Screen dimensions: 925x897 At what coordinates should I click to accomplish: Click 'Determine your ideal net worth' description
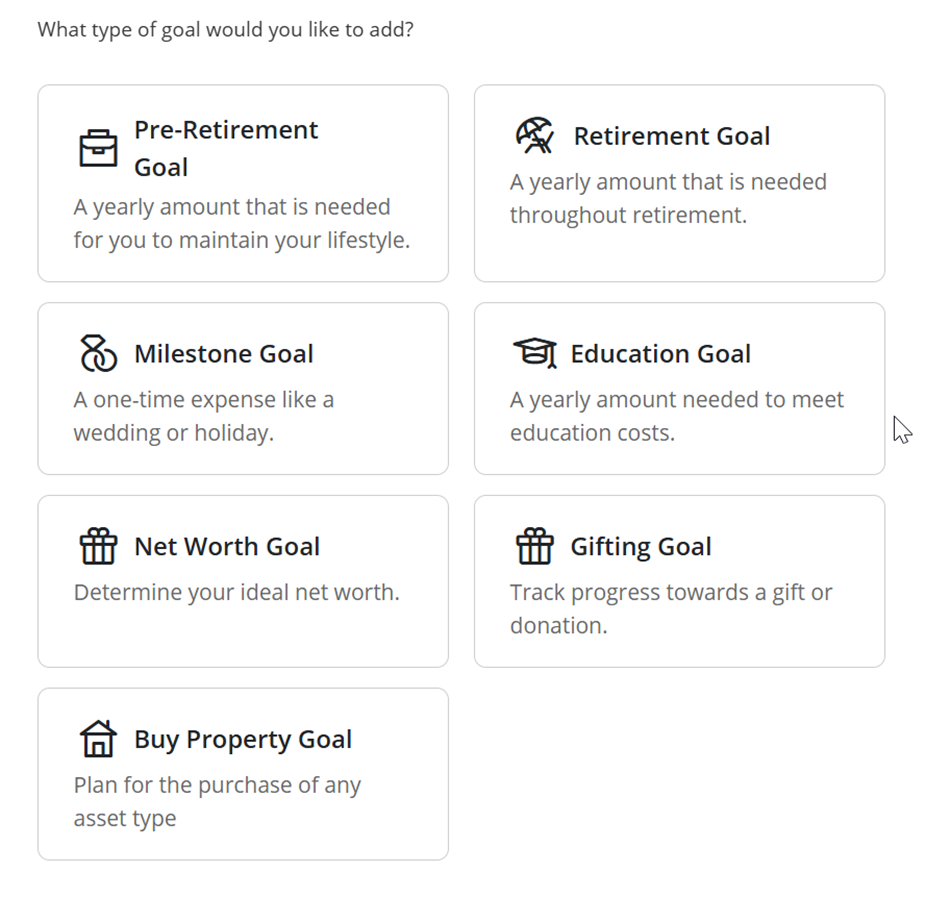pos(237,592)
